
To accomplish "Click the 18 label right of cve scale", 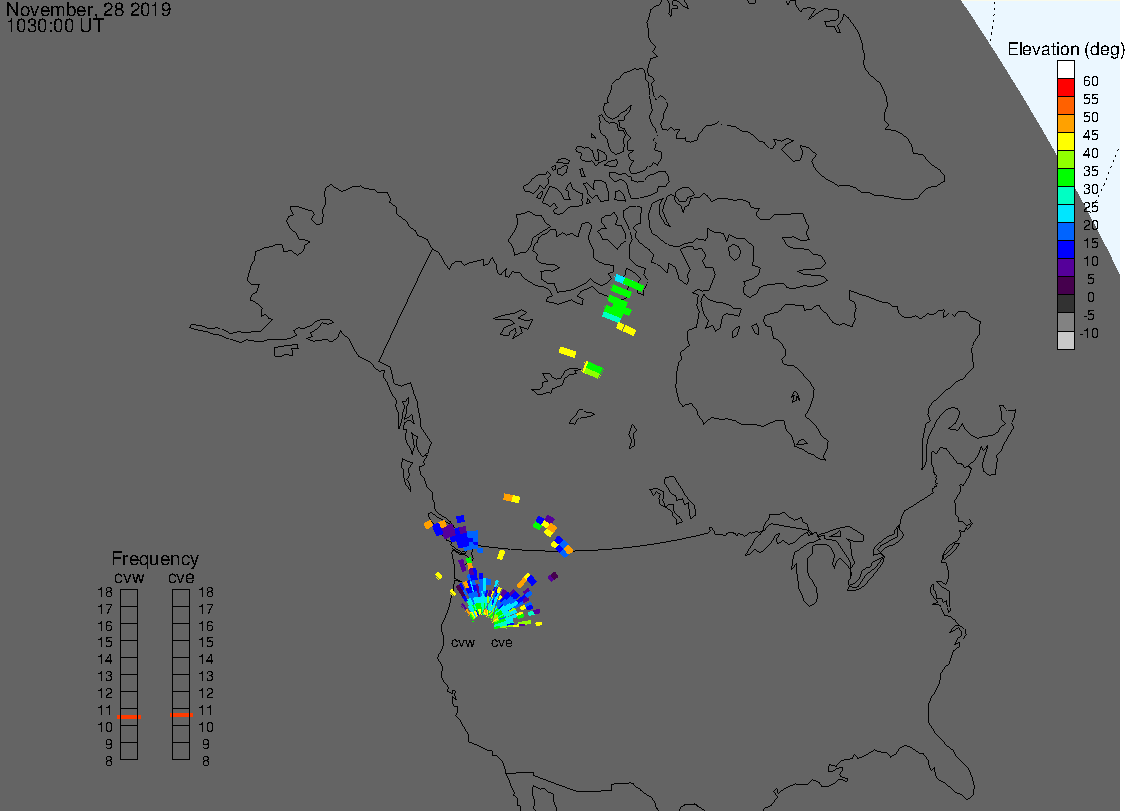I will pos(206,593).
